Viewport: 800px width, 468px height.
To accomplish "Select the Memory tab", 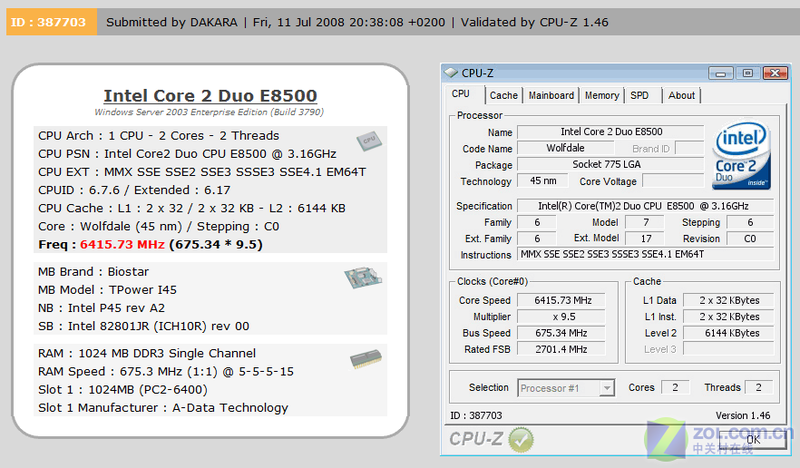I will (x=602, y=95).
